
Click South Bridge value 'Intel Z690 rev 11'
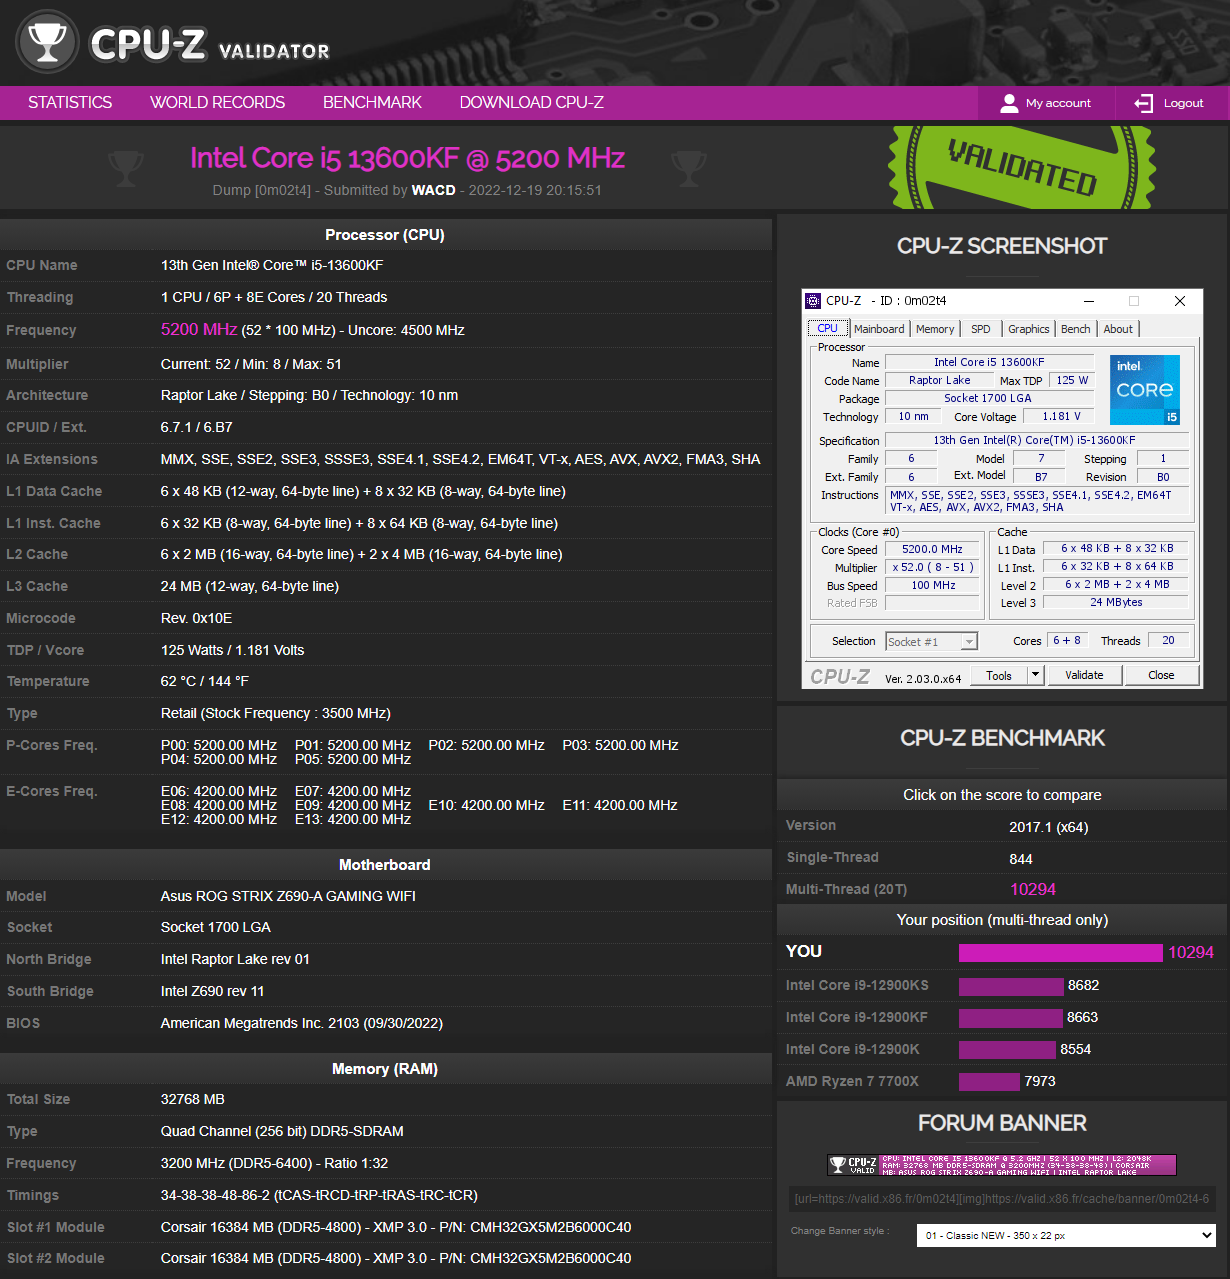213,991
